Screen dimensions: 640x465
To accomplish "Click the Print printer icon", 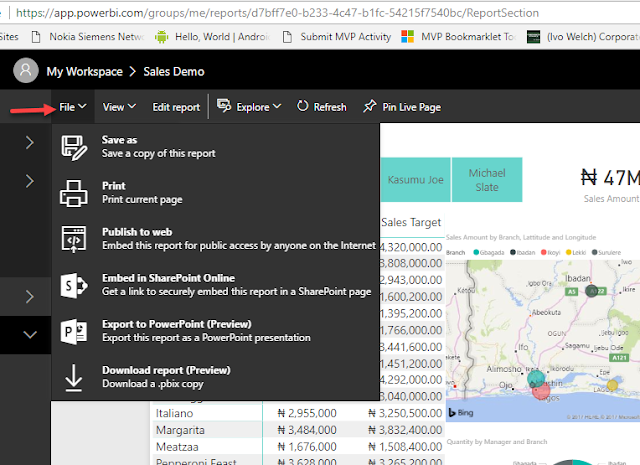I will point(74,194).
